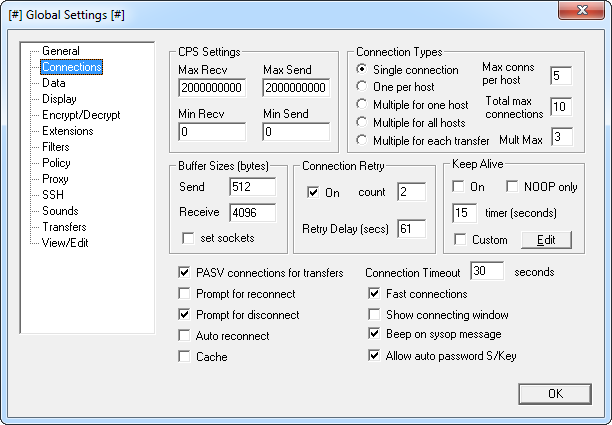Select Multiple for each transfer option
612x425 pixels.
point(362,140)
